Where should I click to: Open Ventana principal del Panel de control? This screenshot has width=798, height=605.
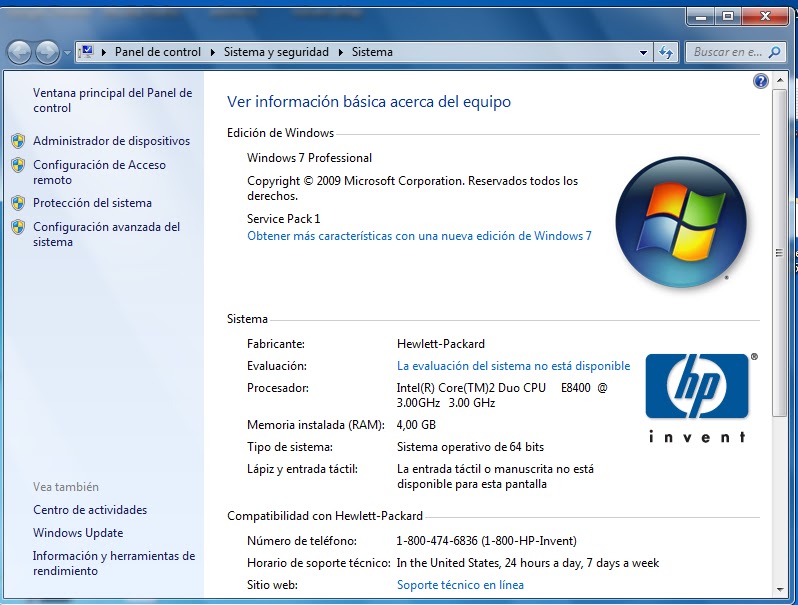coord(112,100)
